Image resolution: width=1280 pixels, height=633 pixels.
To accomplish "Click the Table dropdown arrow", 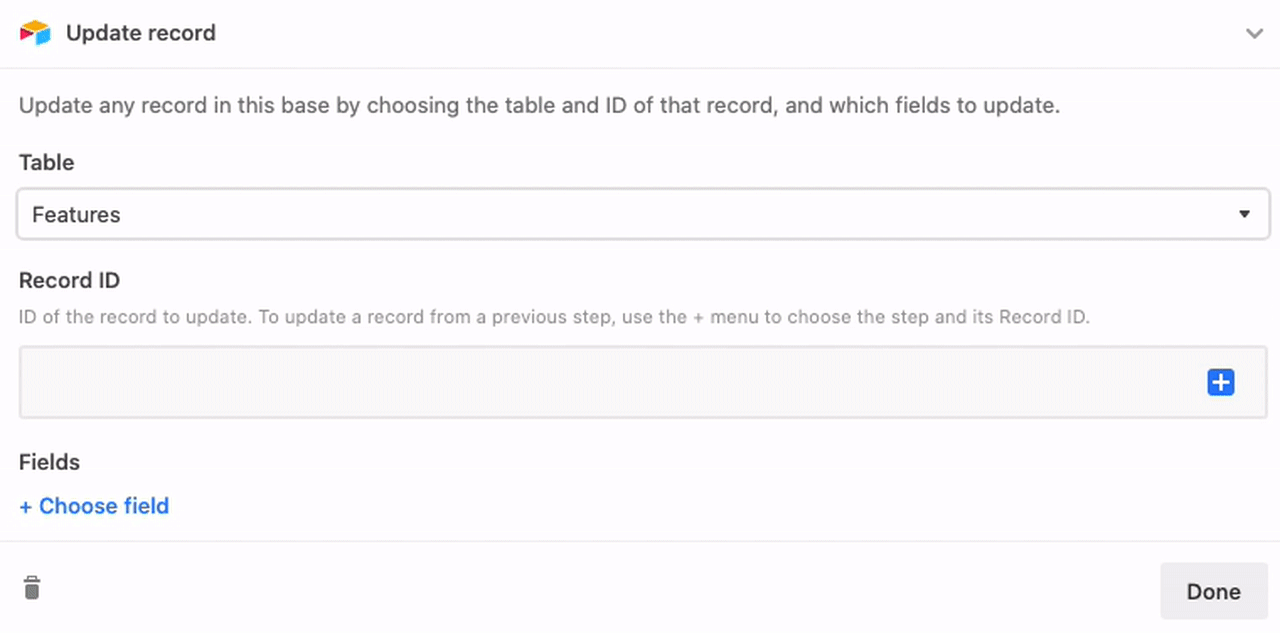I will pos(1244,214).
